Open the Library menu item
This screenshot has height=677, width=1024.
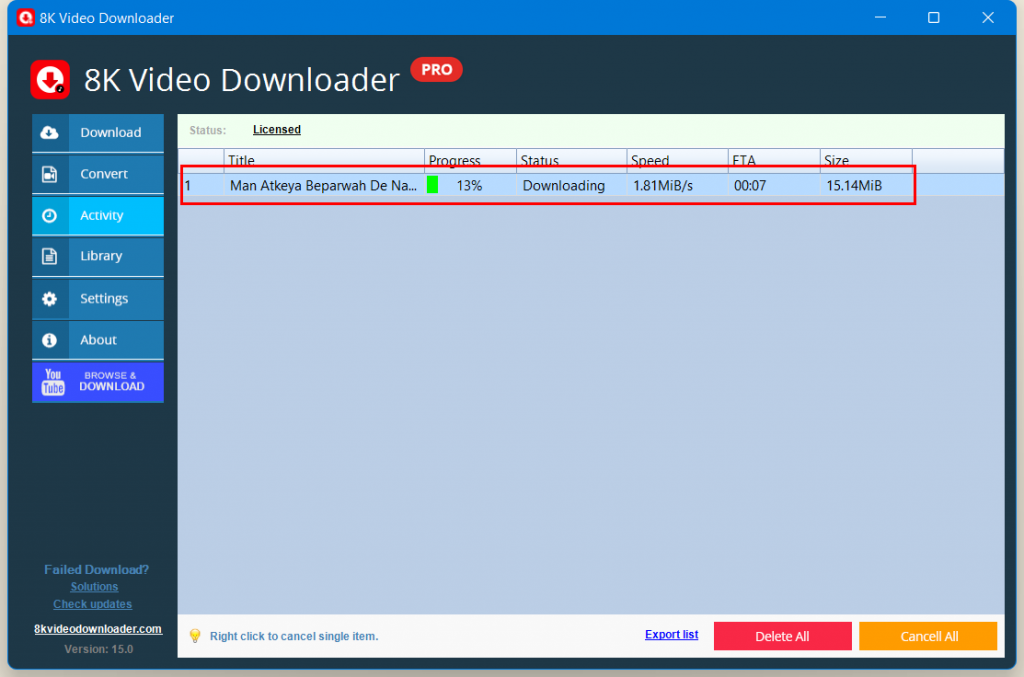(98, 256)
